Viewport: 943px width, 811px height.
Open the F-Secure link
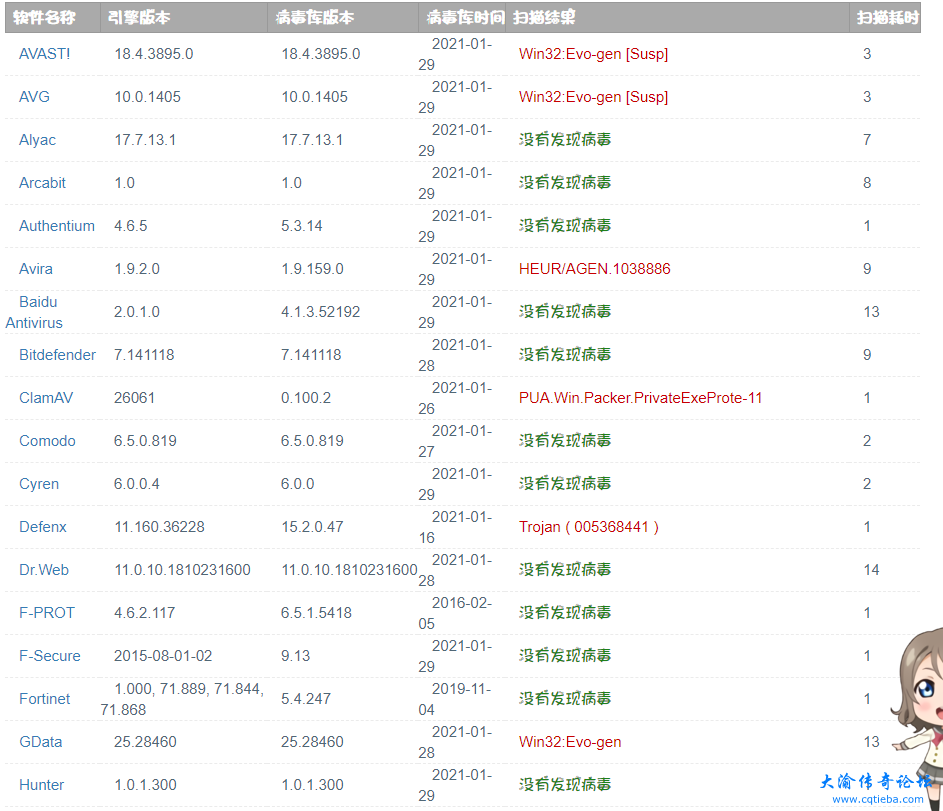point(49,656)
